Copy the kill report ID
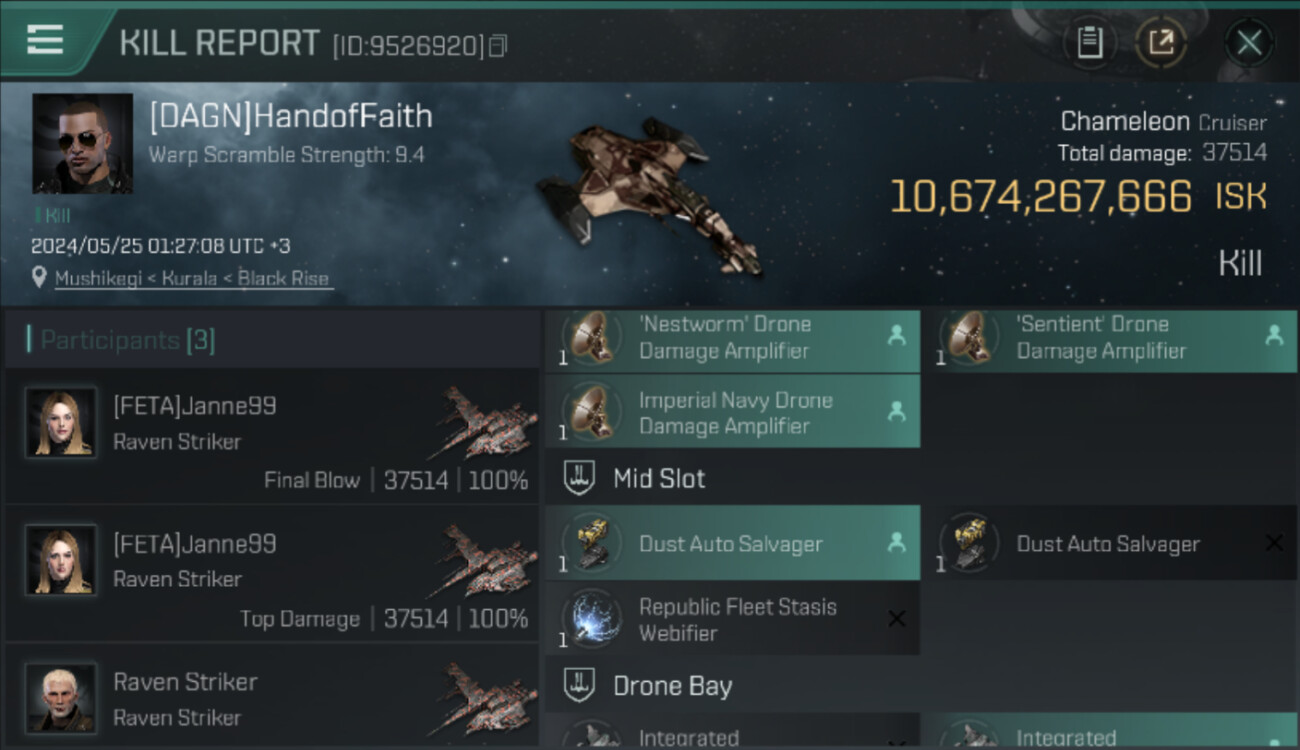Screen dimensions: 1300x750 tap(497, 46)
